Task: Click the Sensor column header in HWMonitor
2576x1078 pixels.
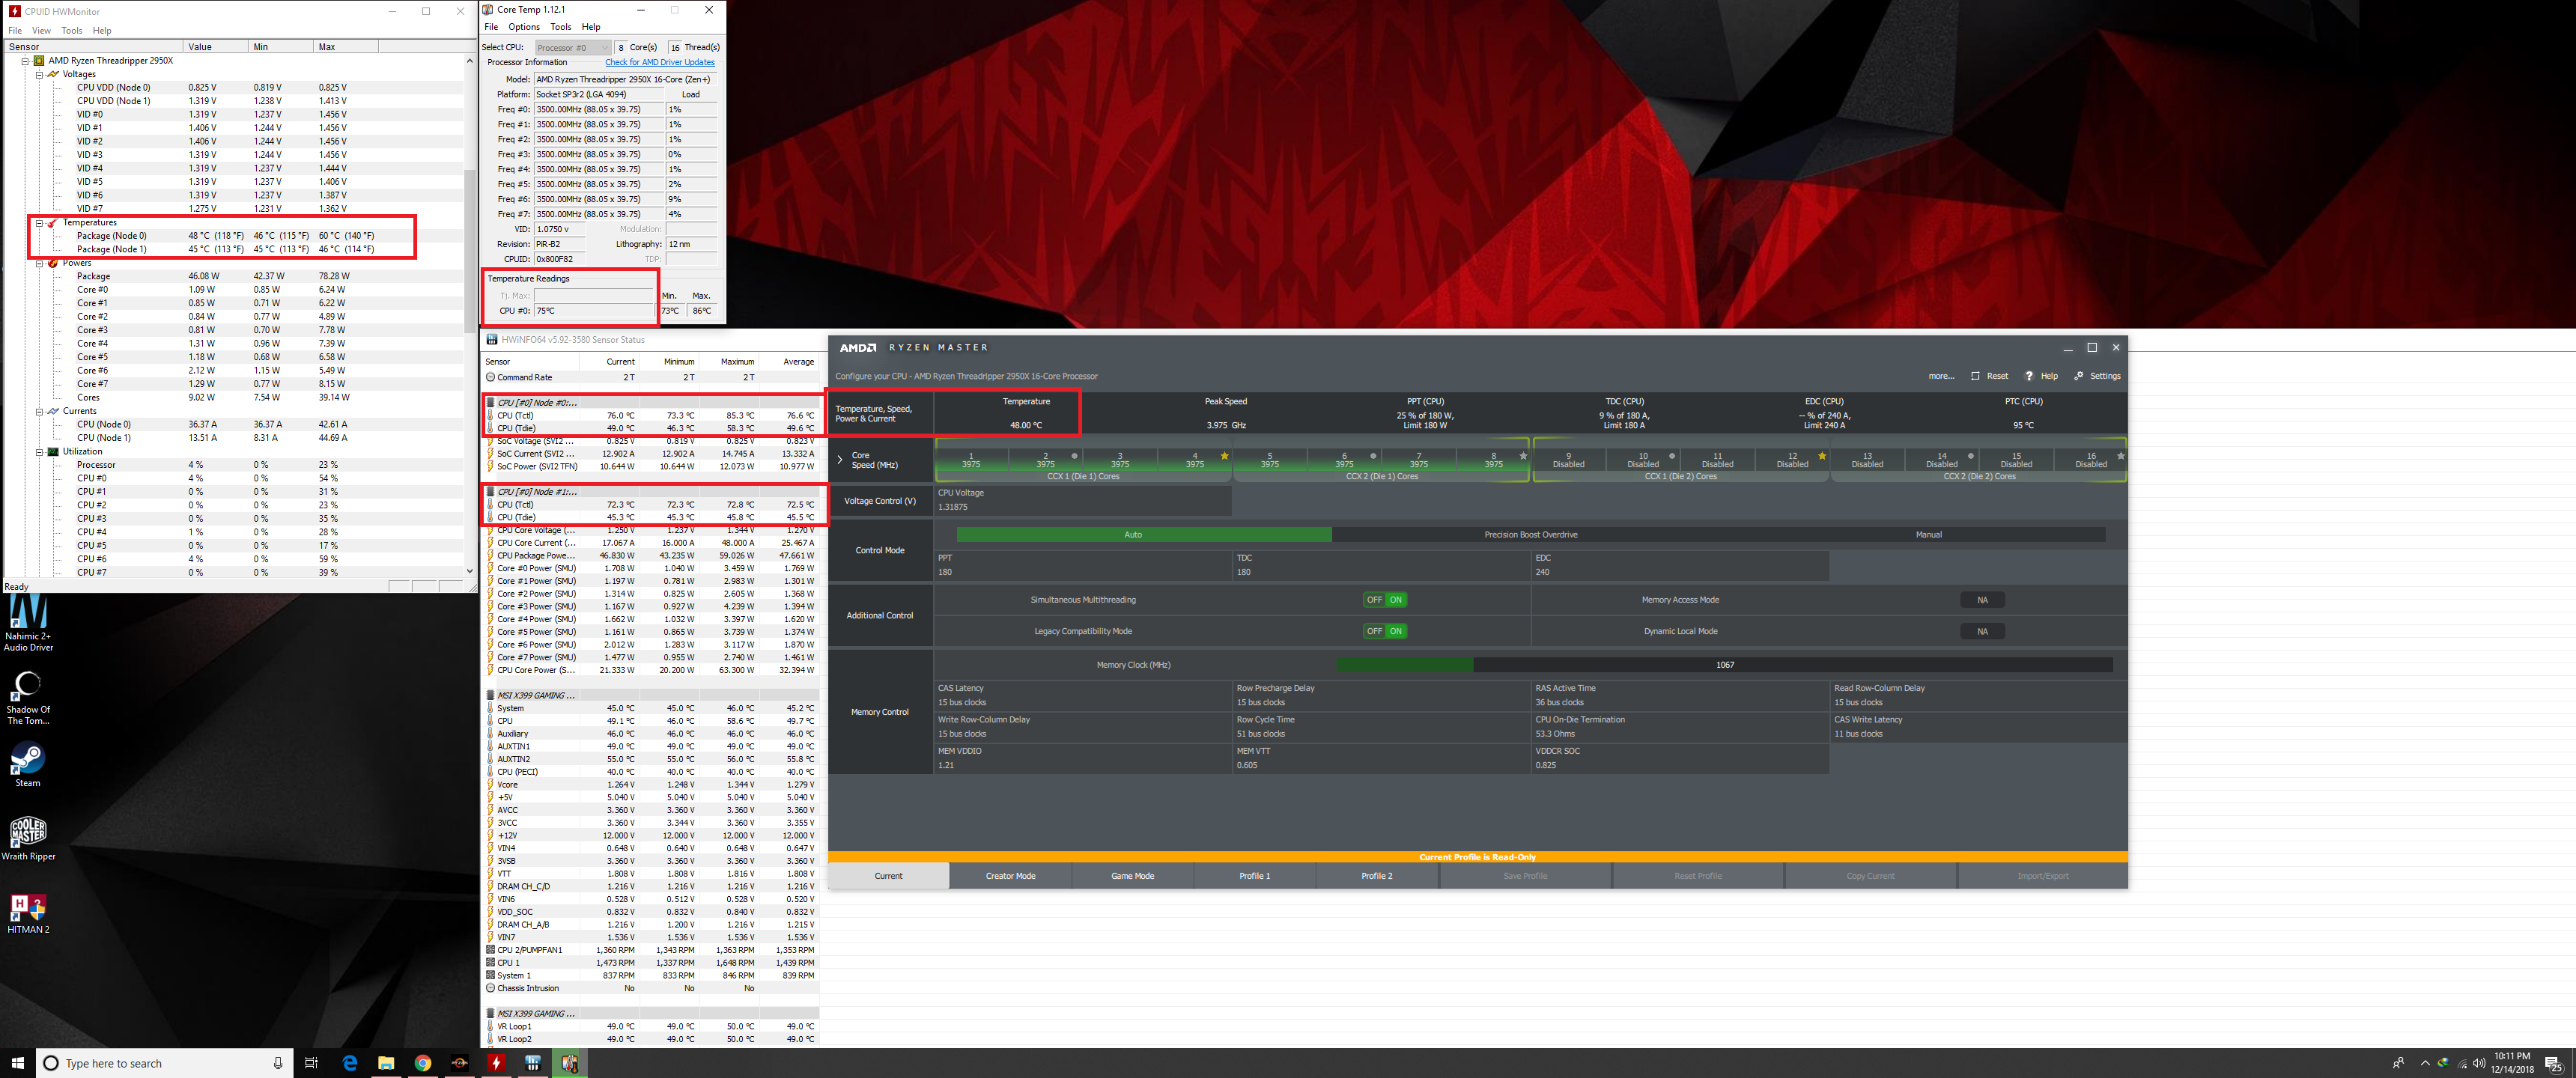Action: coord(93,47)
